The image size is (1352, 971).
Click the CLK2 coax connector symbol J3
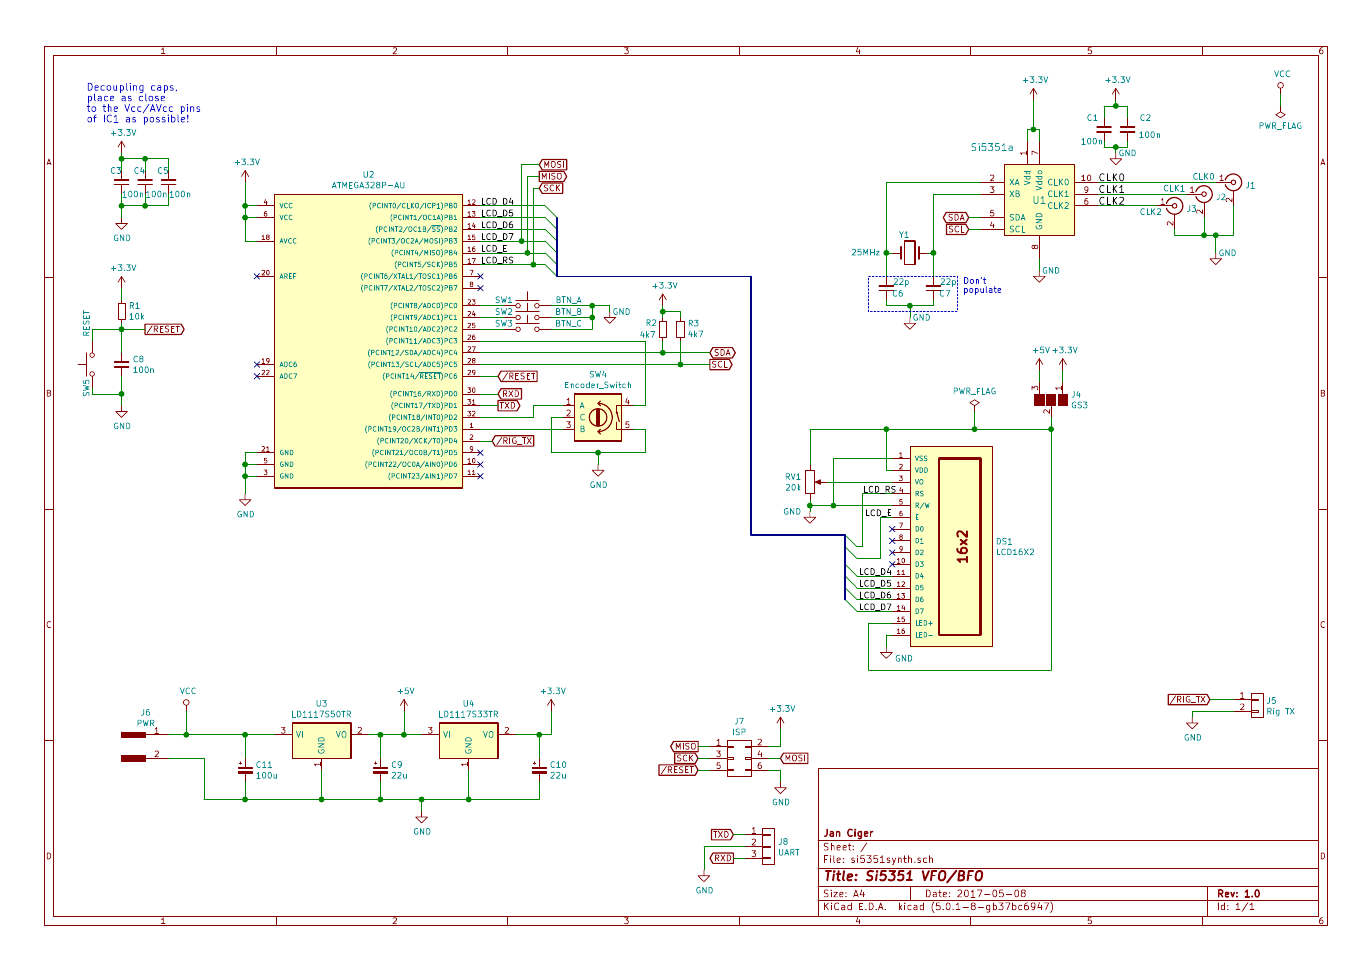pyautogui.click(x=1175, y=207)
